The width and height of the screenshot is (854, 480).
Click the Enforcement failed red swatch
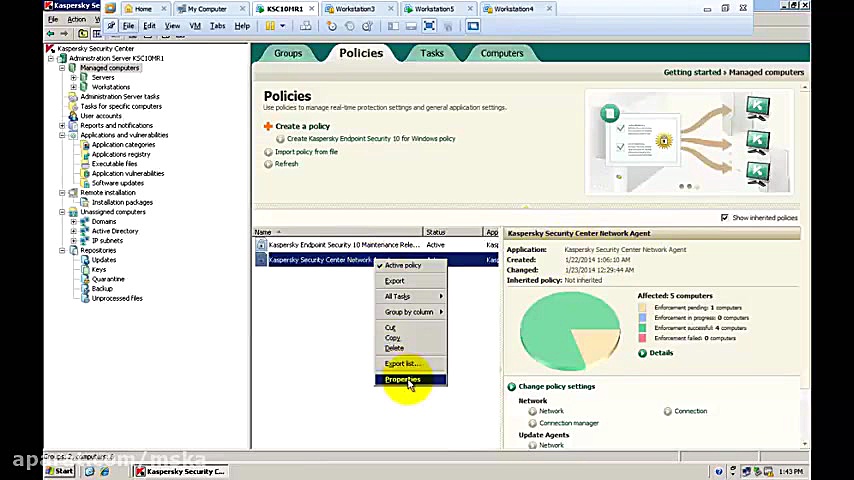click(642, 338)
